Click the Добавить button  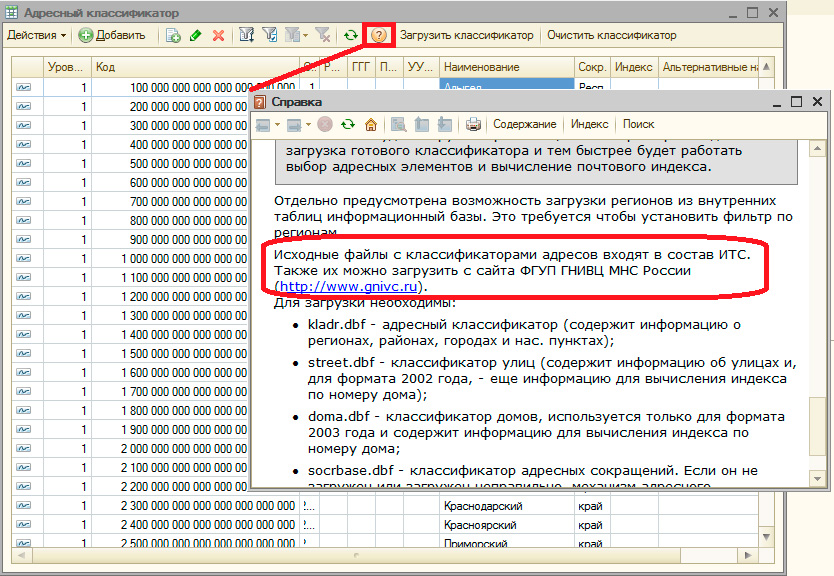pyautogui.click(x=112, y=35)
